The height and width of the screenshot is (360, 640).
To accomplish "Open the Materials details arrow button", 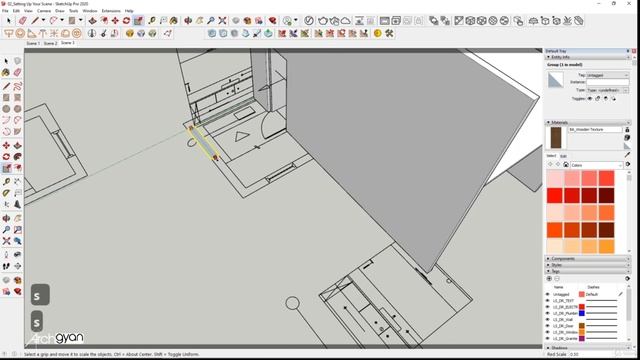I will (628, 164).
